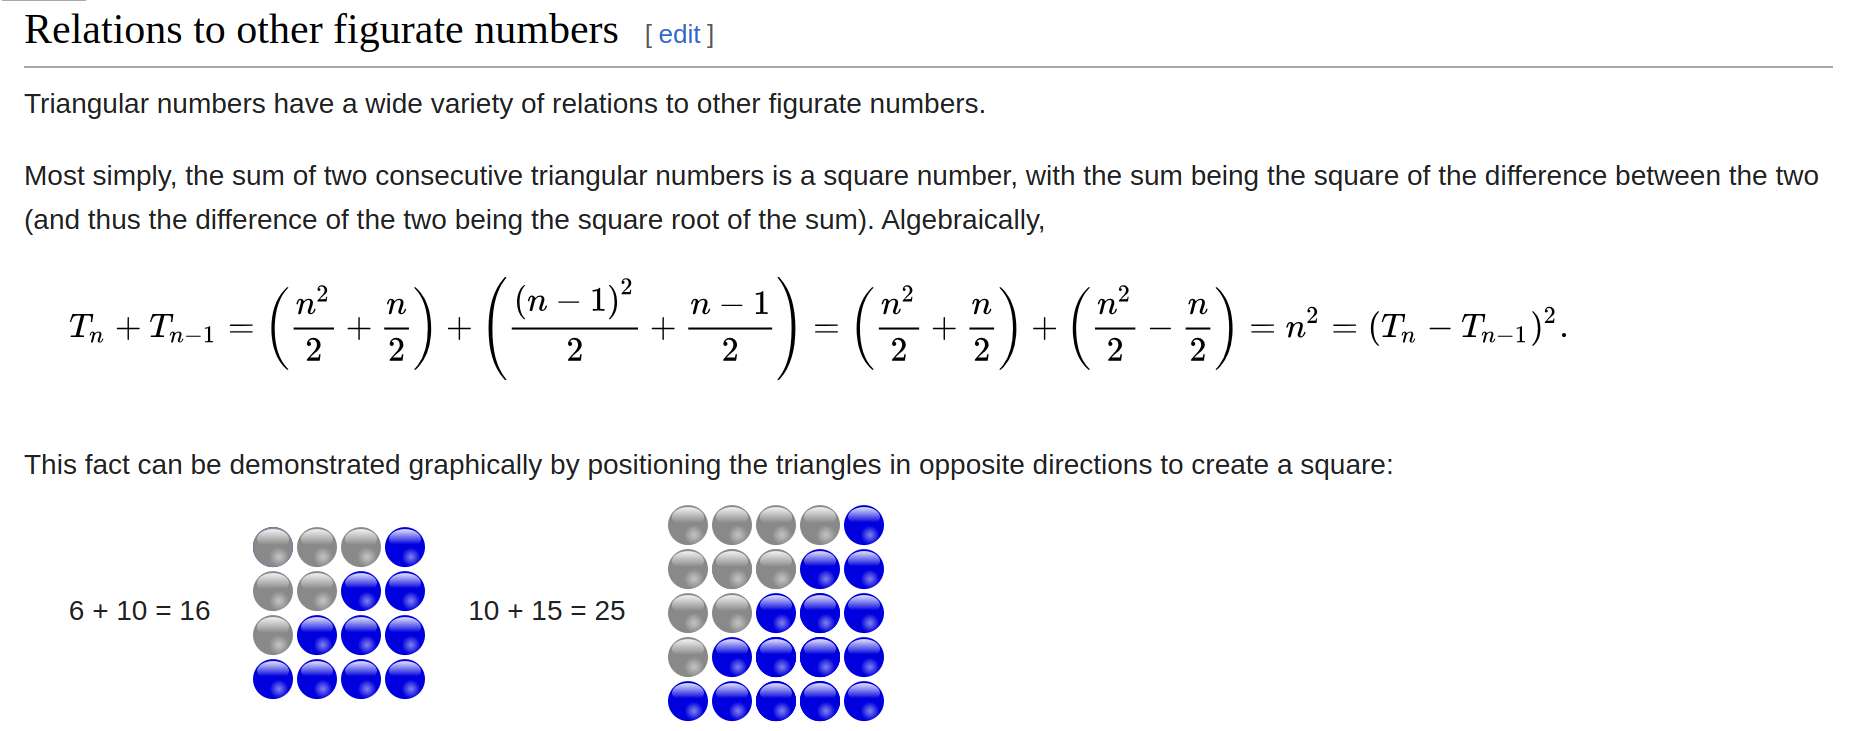This screenshot has height=731, width=1855.
Task: Click the '10 + 15 = 25' caption
Action: 547,611
